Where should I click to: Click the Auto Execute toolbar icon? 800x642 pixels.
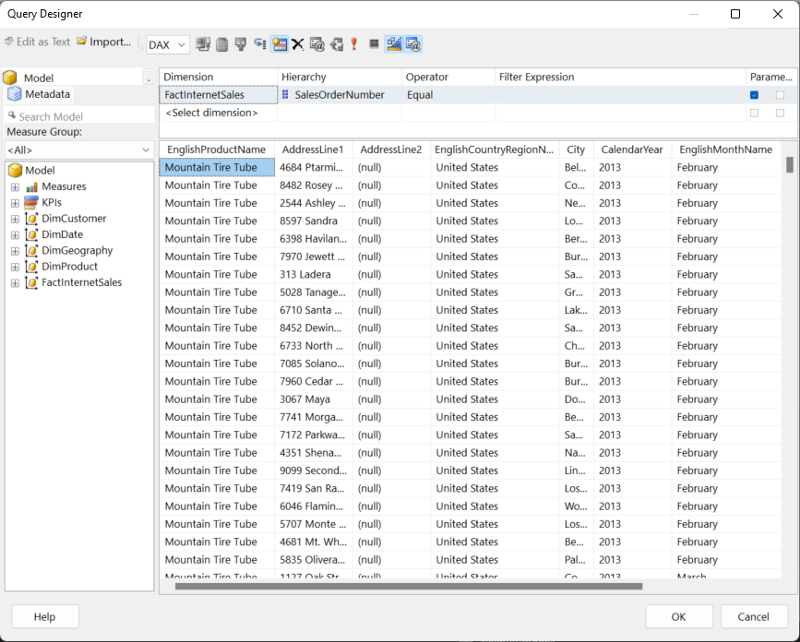coord(280,44)
